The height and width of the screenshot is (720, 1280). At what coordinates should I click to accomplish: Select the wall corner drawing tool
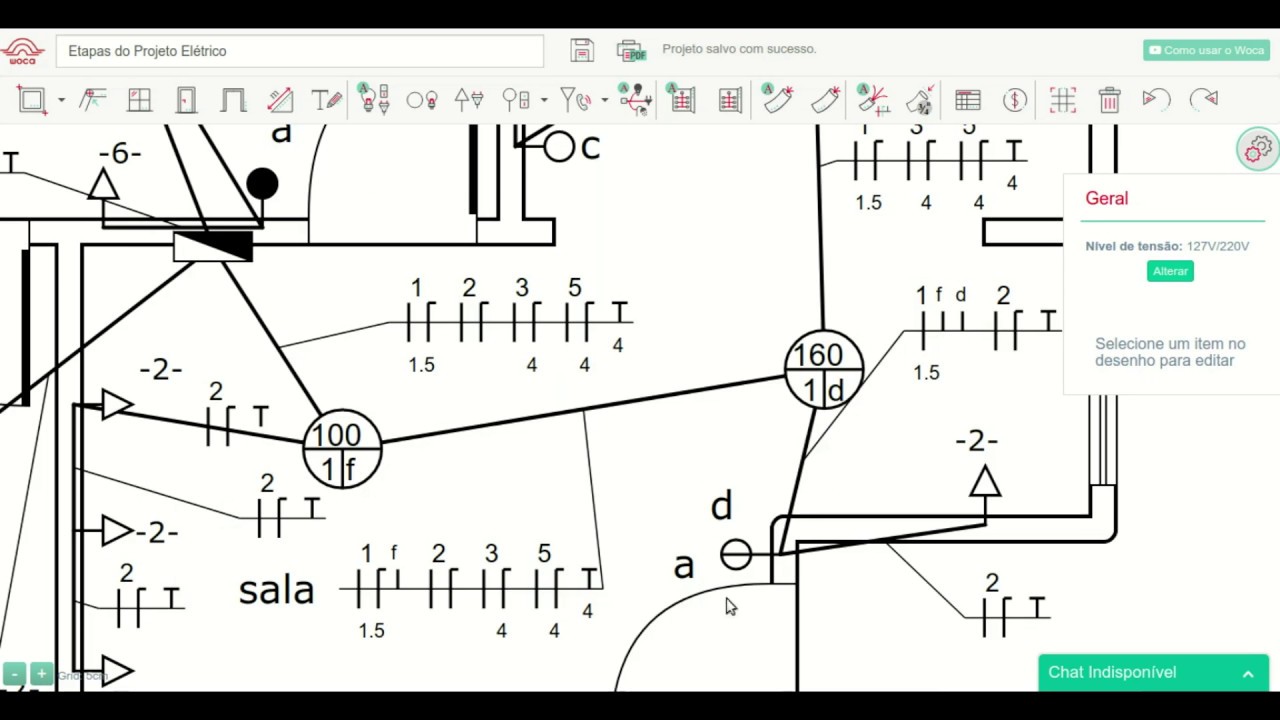point(92,100)
